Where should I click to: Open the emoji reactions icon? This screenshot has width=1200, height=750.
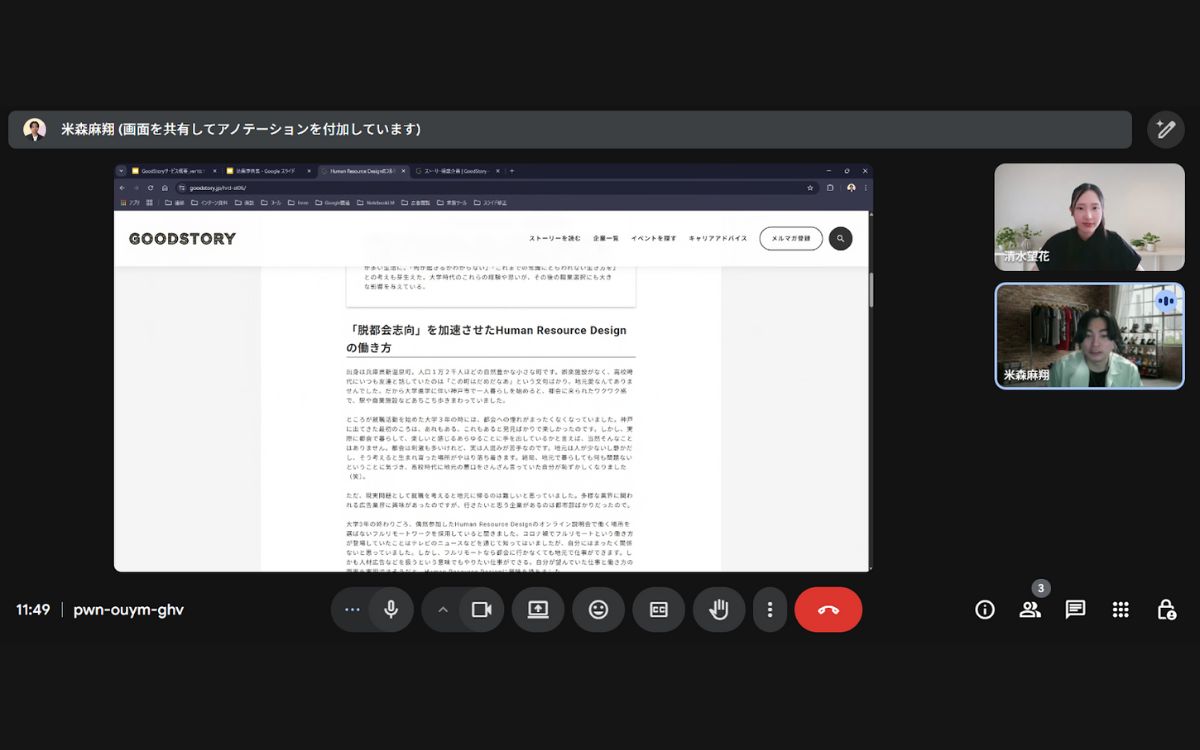click(x=598, y=610)
